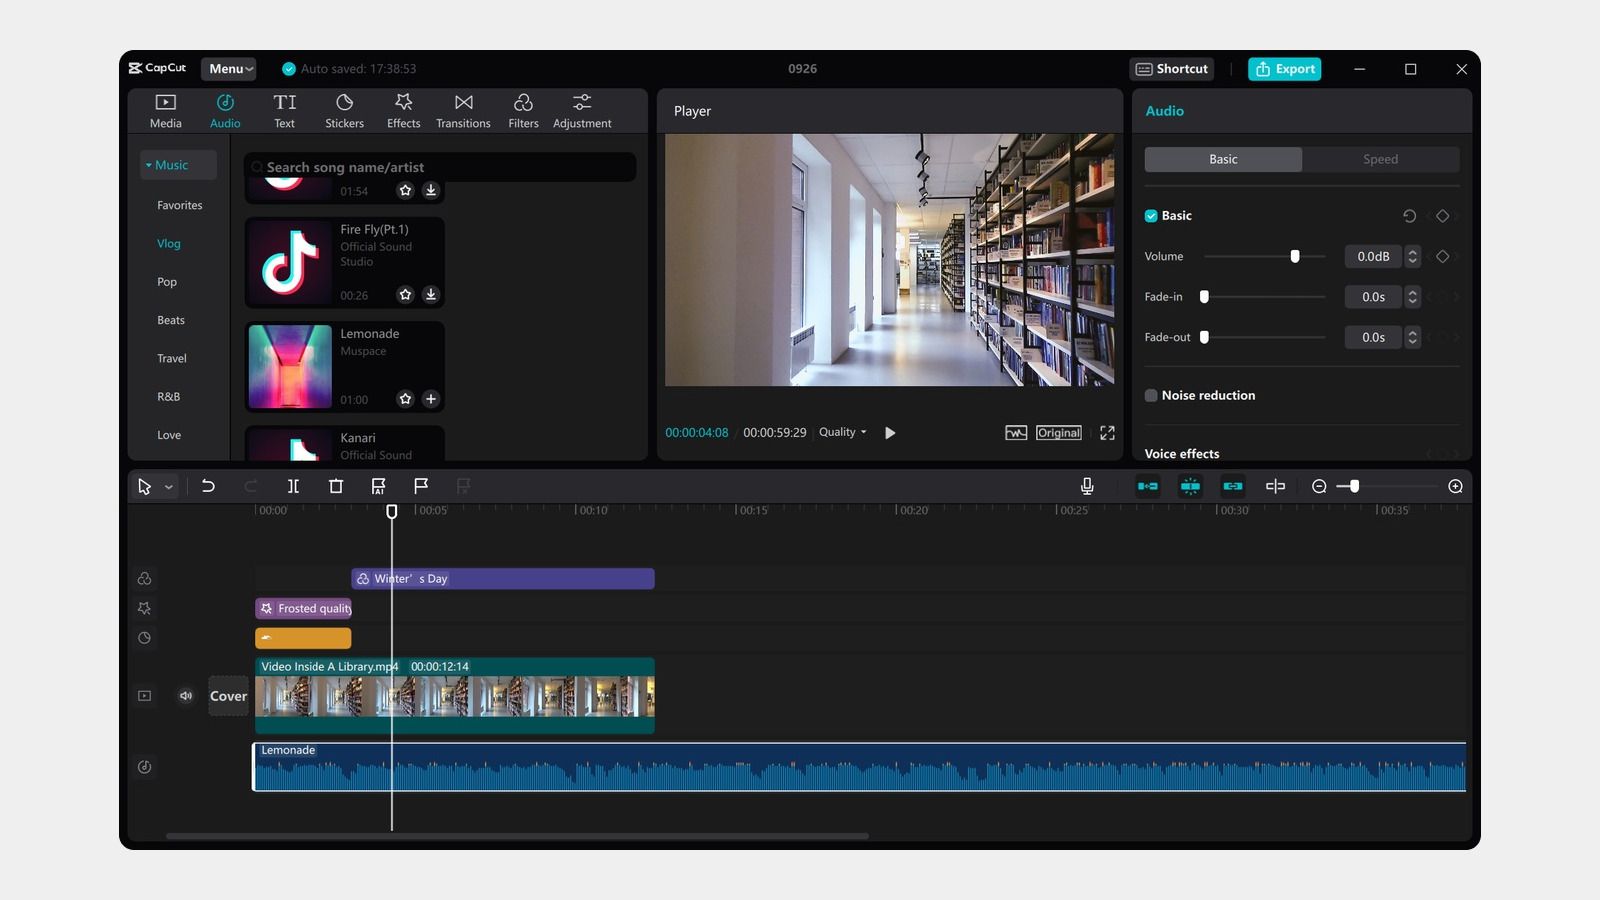Click the Cover button on video track

[x=228, y=696]
